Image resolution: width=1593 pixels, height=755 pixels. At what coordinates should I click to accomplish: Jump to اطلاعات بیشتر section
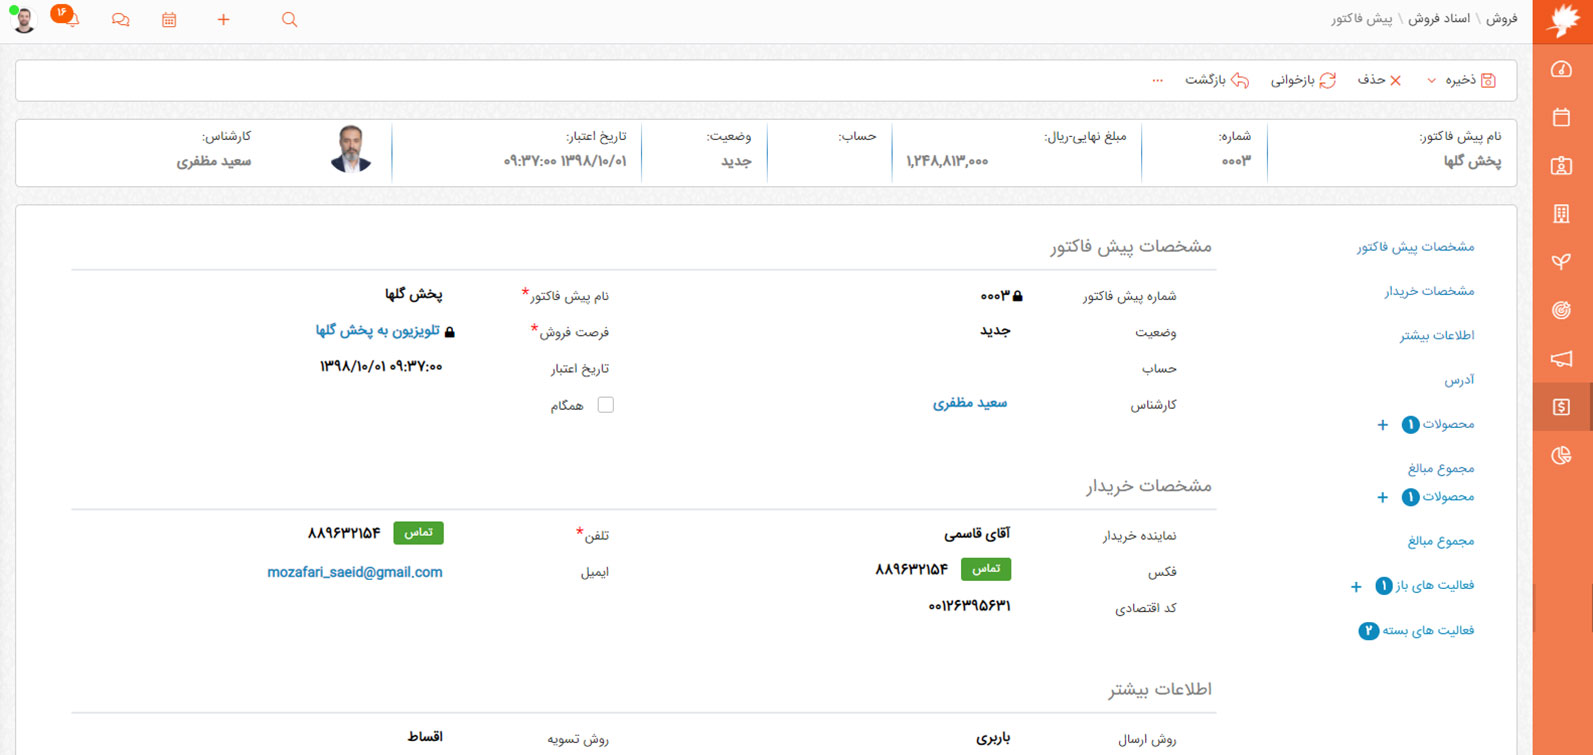click(x=1436, y=336)
